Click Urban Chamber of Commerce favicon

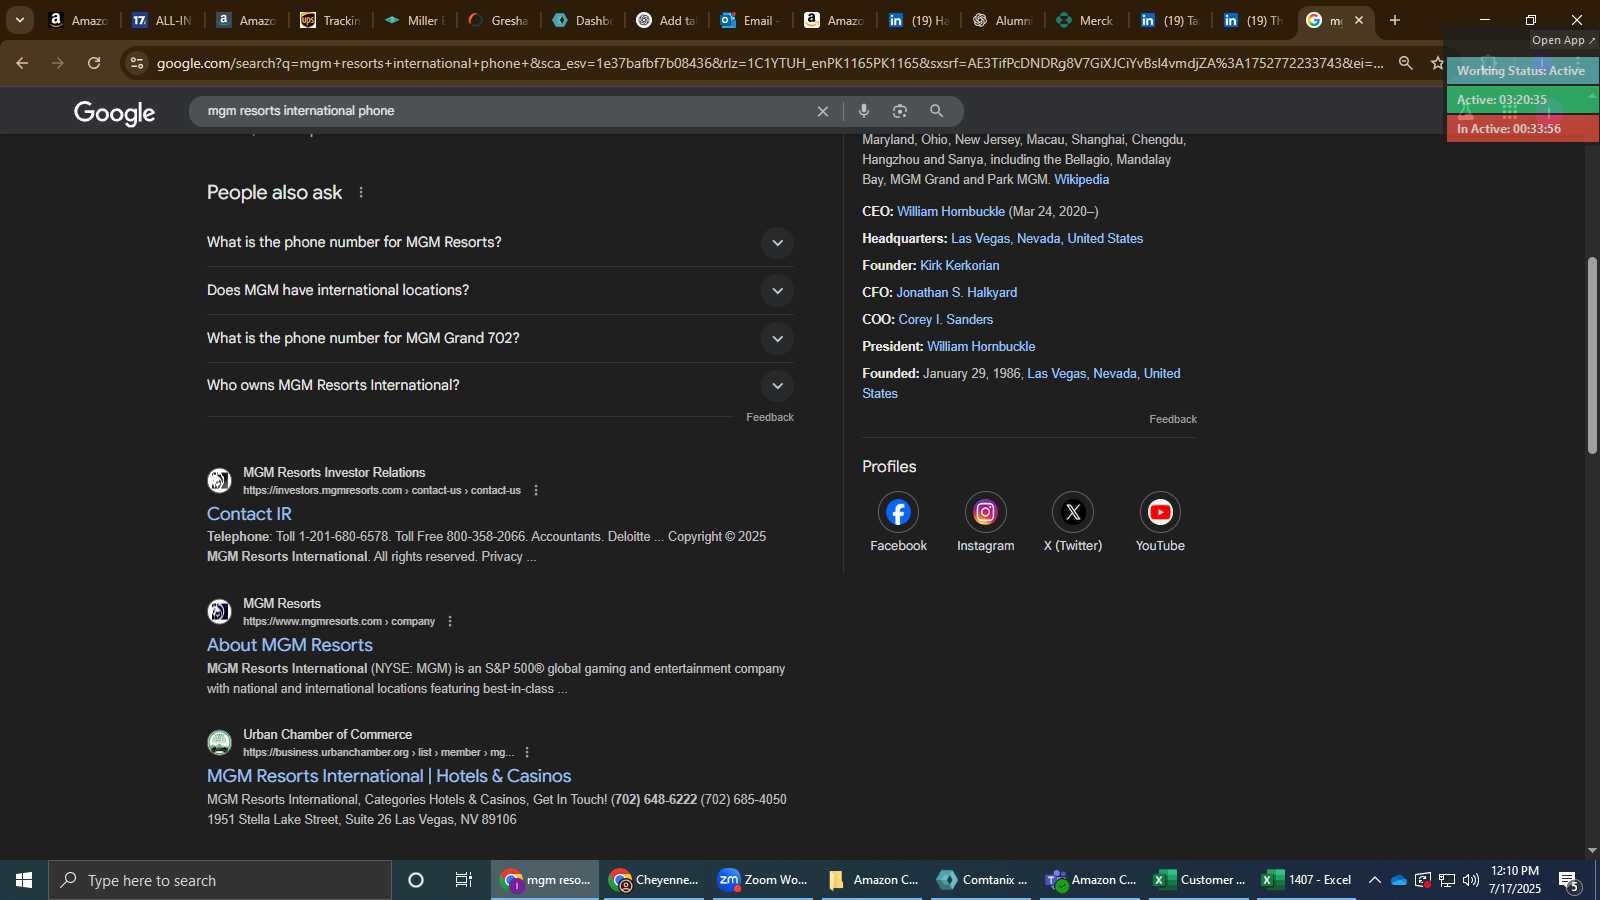219,743
